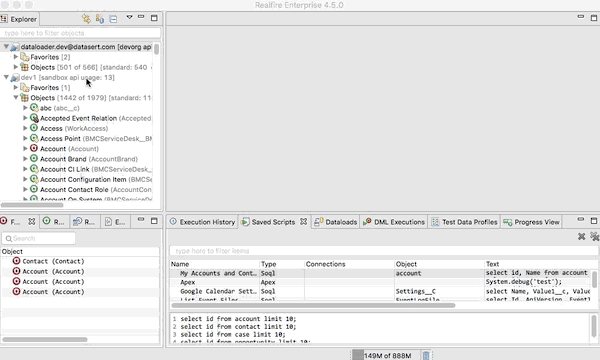Expand Favorites [1] under dev1
Image resolution: width=600 pixels, height=360 pixels.
tap(16, 87)
